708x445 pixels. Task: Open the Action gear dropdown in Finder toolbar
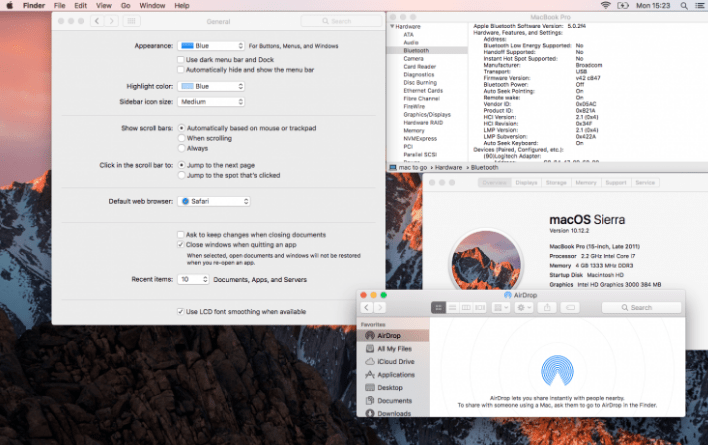click(524, 307)
